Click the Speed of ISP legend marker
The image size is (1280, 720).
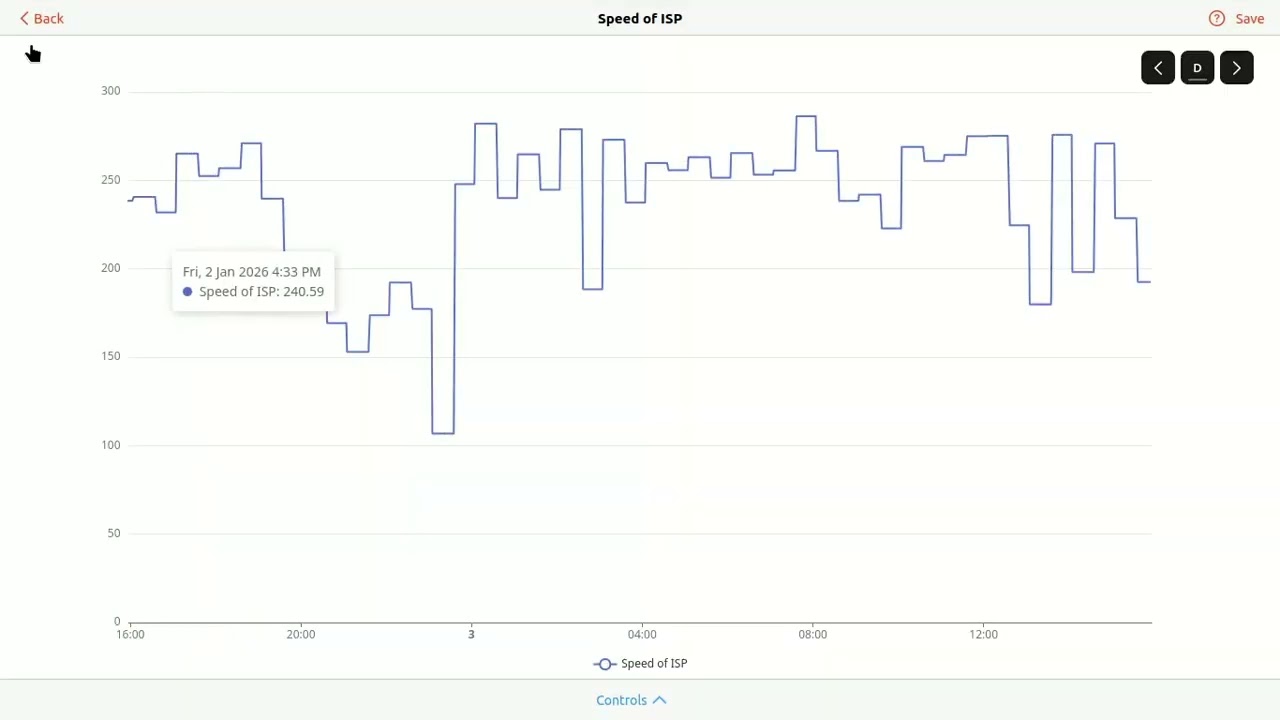pos(604,664)
